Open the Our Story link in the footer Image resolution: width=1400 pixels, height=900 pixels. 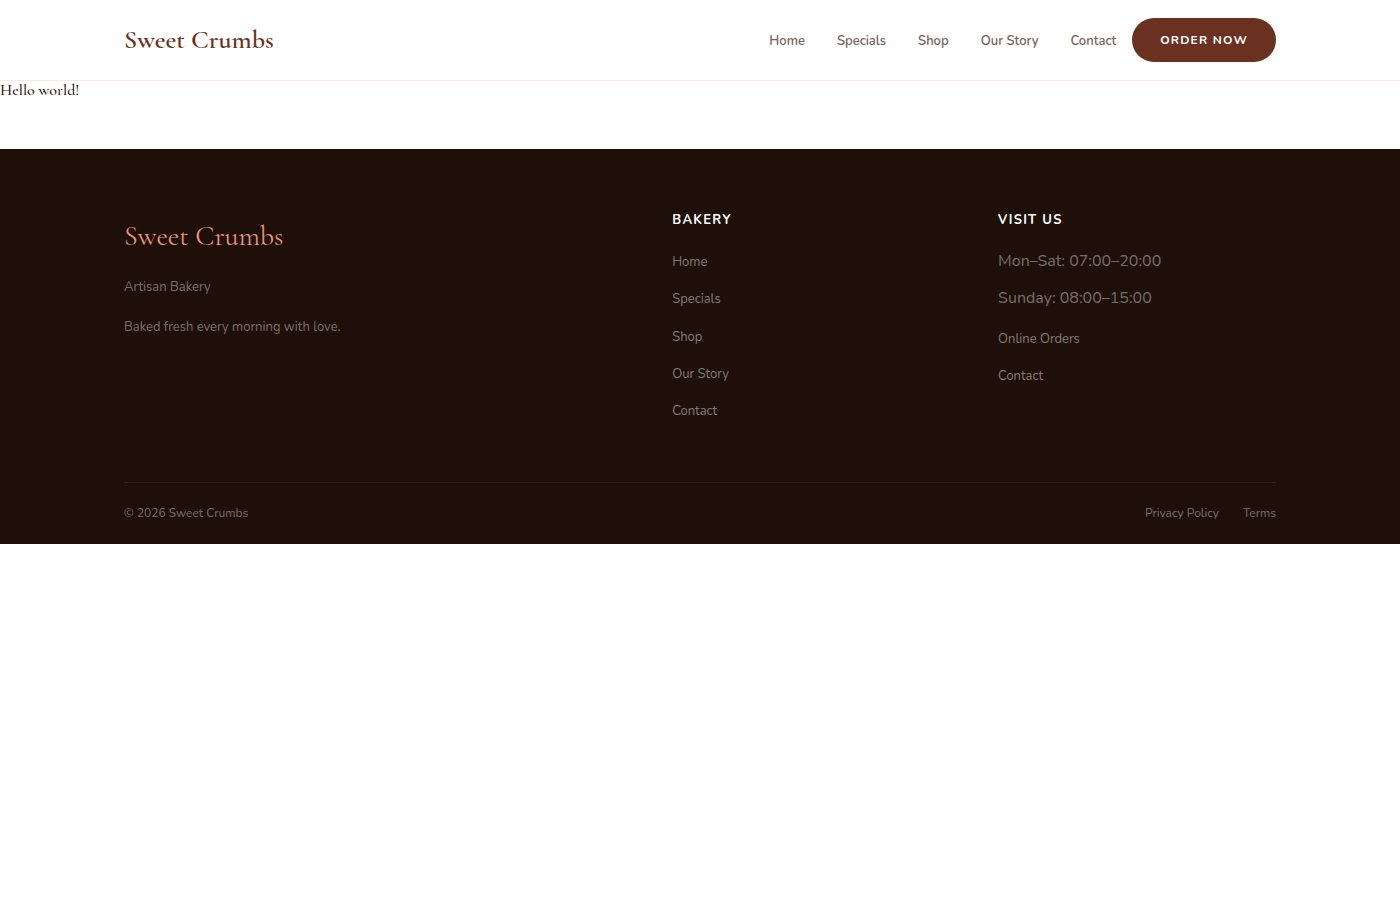700,373
